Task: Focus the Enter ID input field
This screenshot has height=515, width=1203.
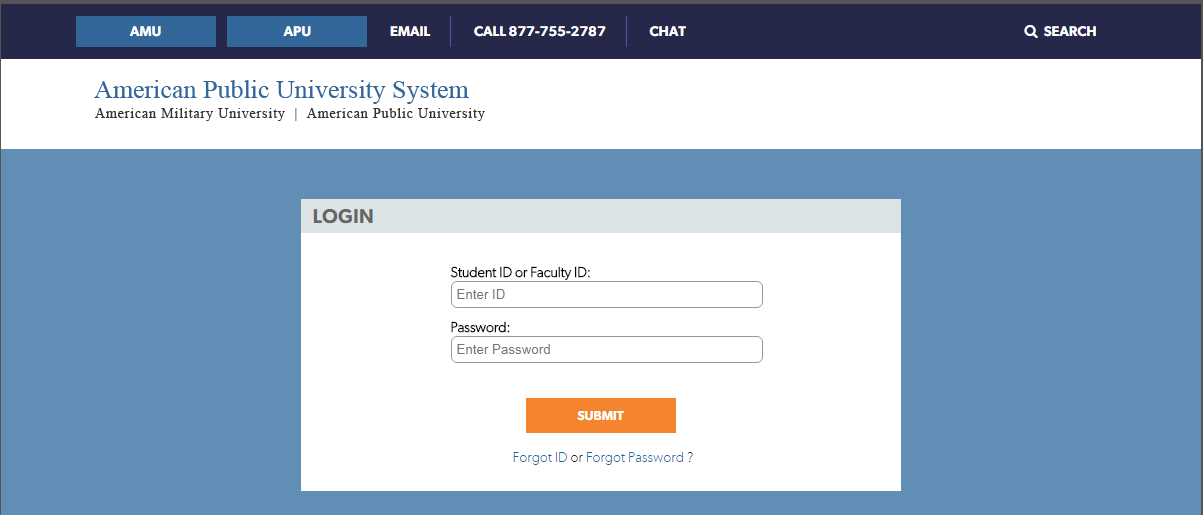Action: (606, 295)
